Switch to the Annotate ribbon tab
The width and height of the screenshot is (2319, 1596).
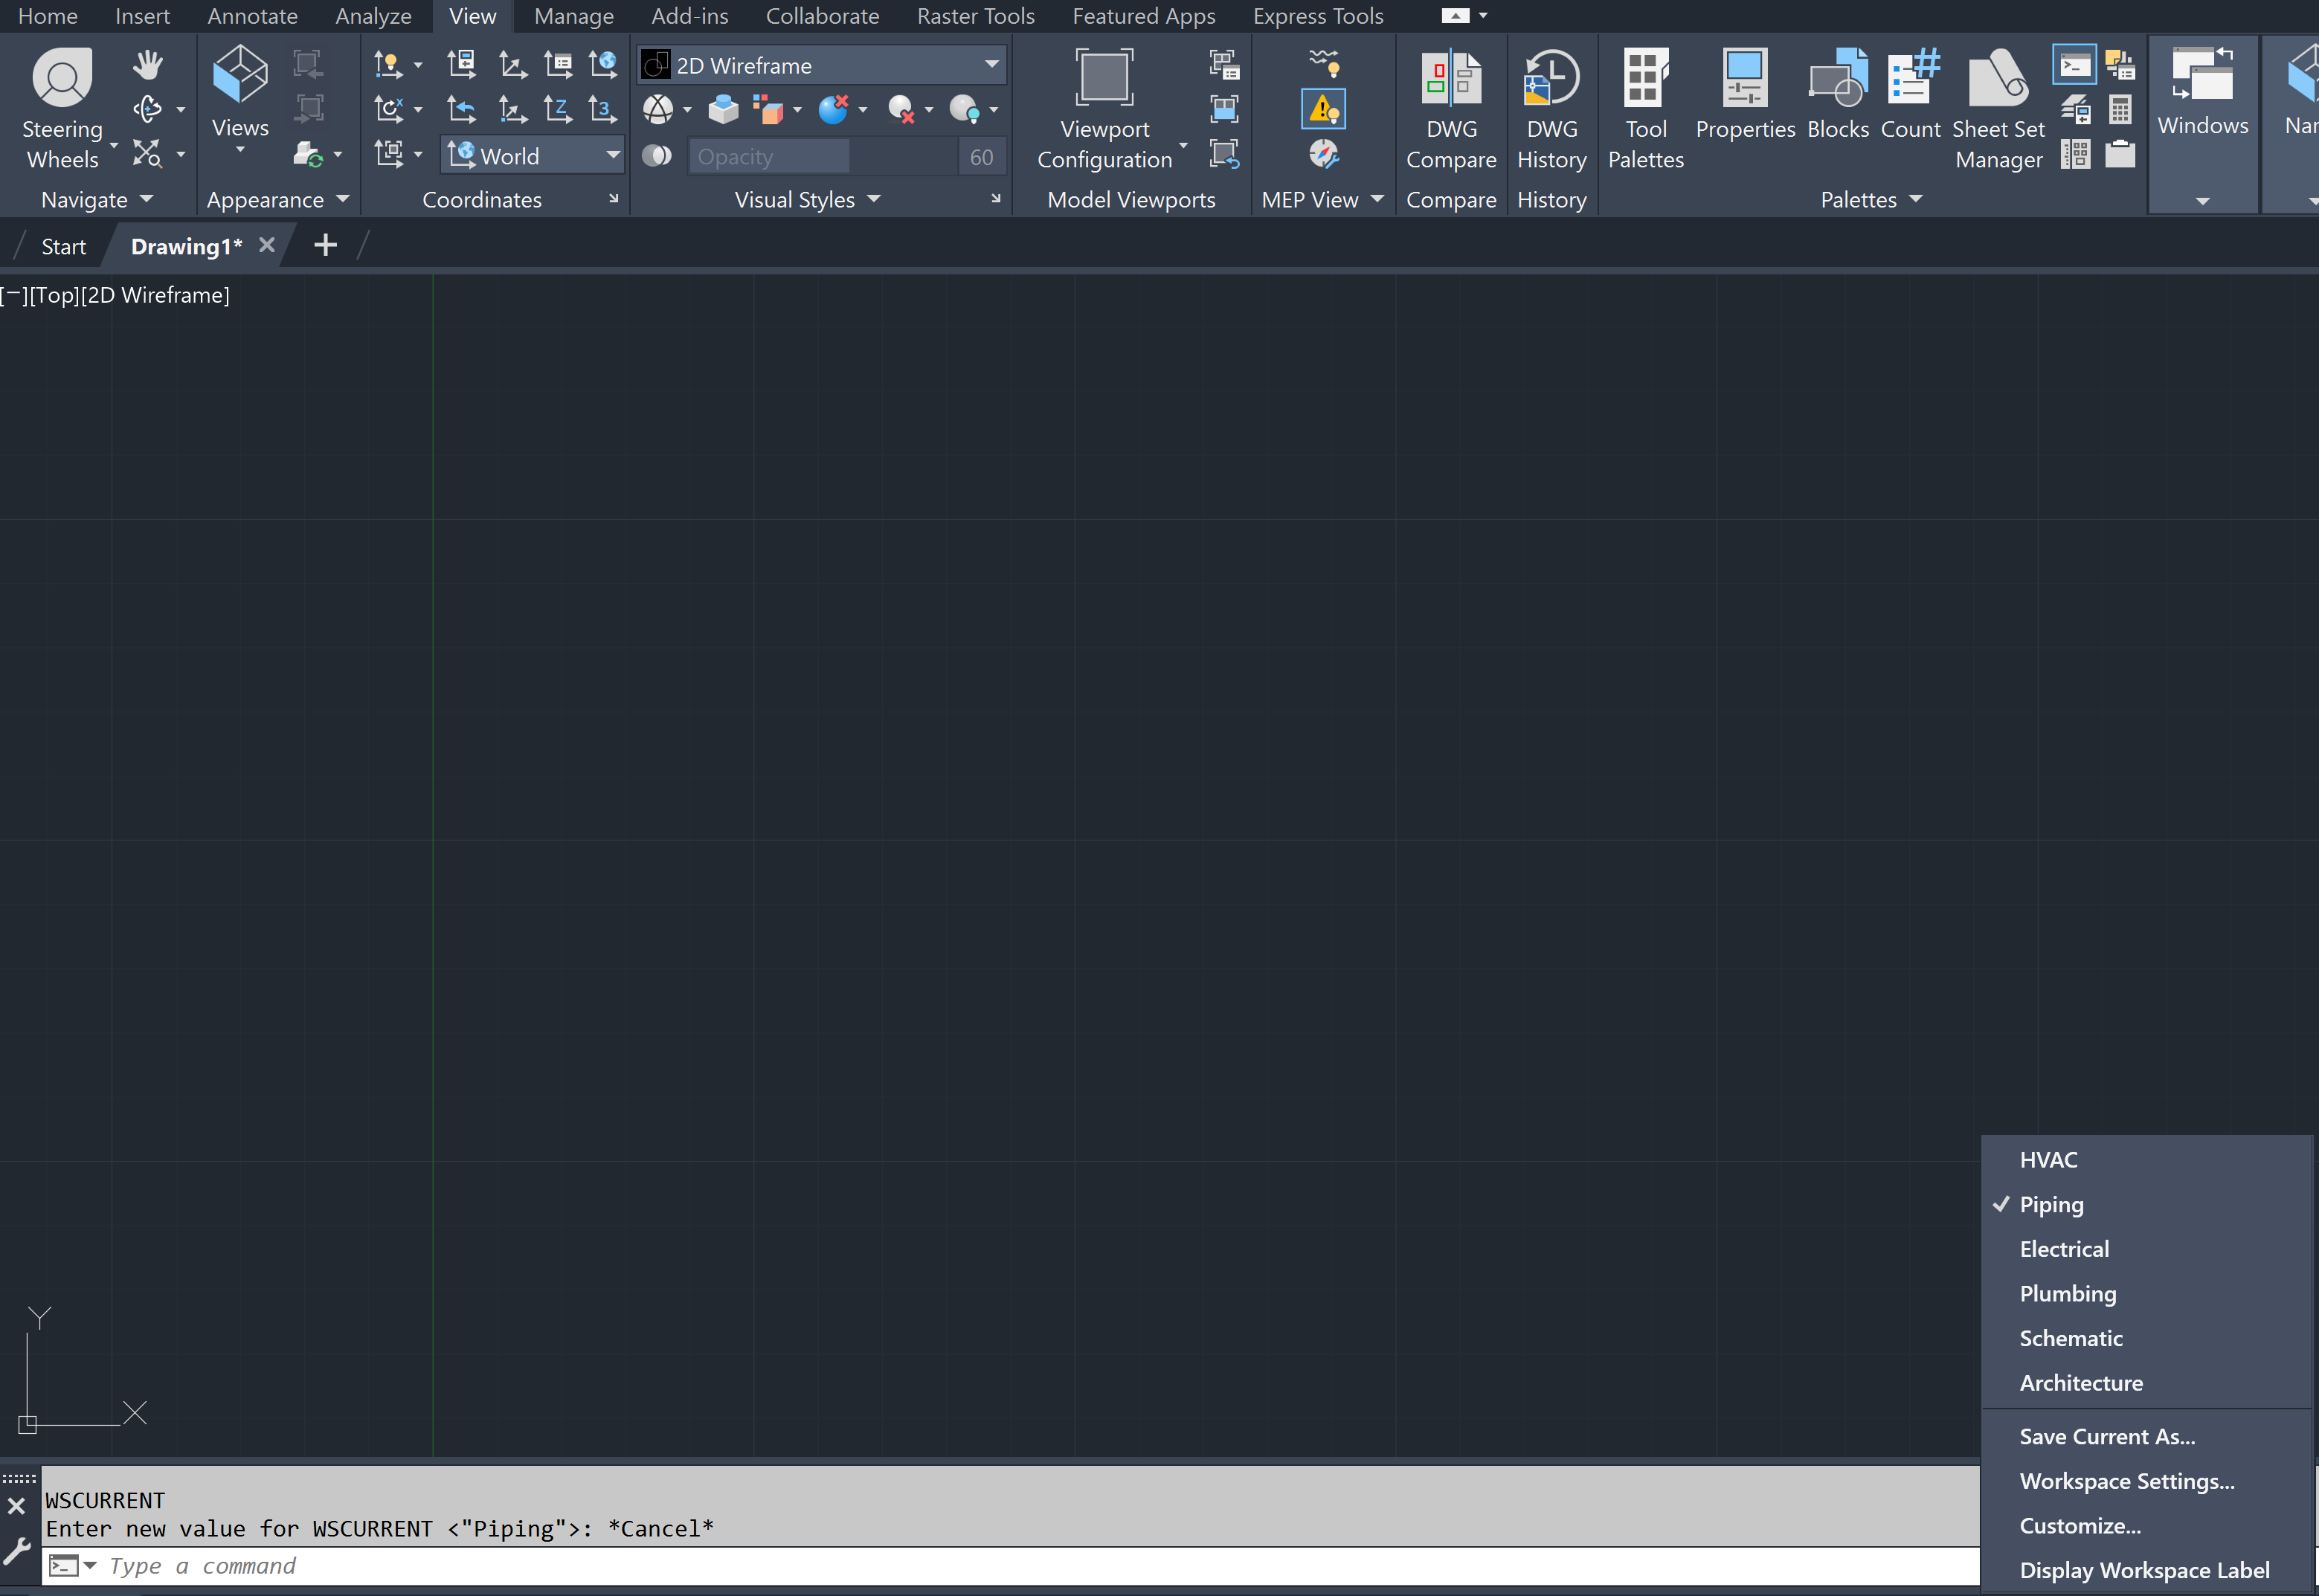coord(252,16)
